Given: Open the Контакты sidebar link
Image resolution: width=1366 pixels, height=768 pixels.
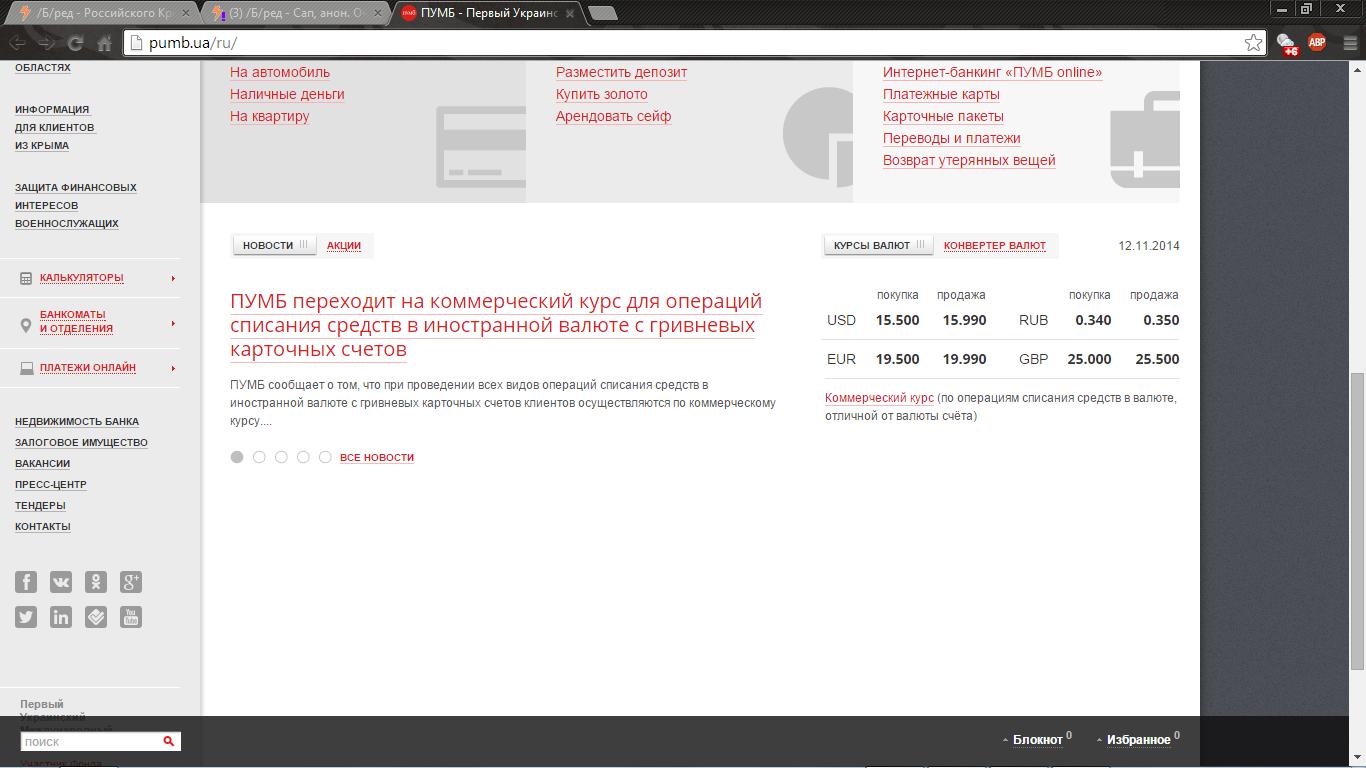Looking at the screenshot, I should pos(43,527).
